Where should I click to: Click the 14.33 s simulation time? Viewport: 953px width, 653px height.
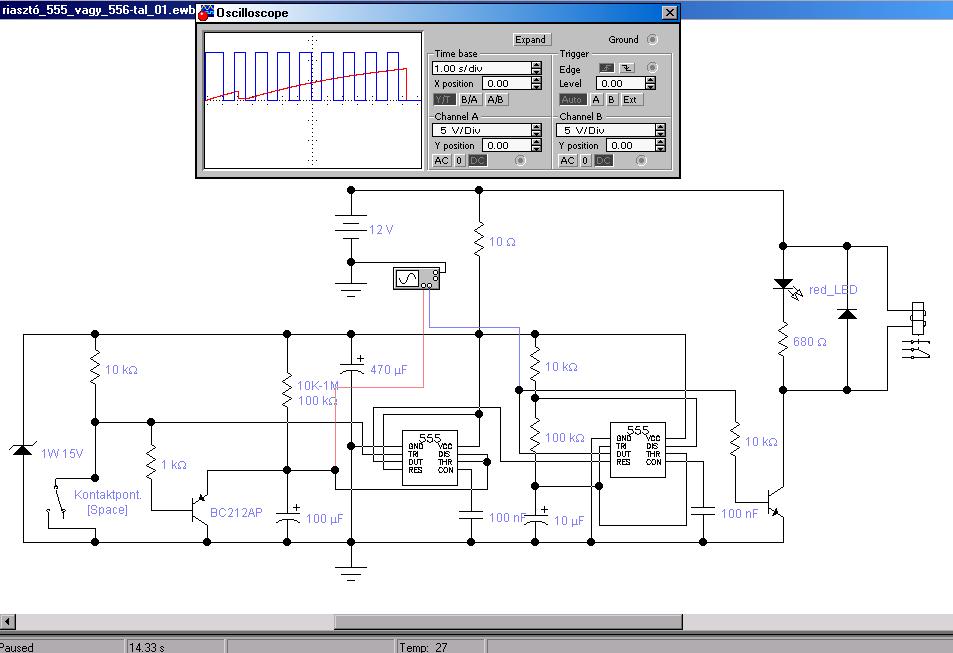(x=147, y=647)
